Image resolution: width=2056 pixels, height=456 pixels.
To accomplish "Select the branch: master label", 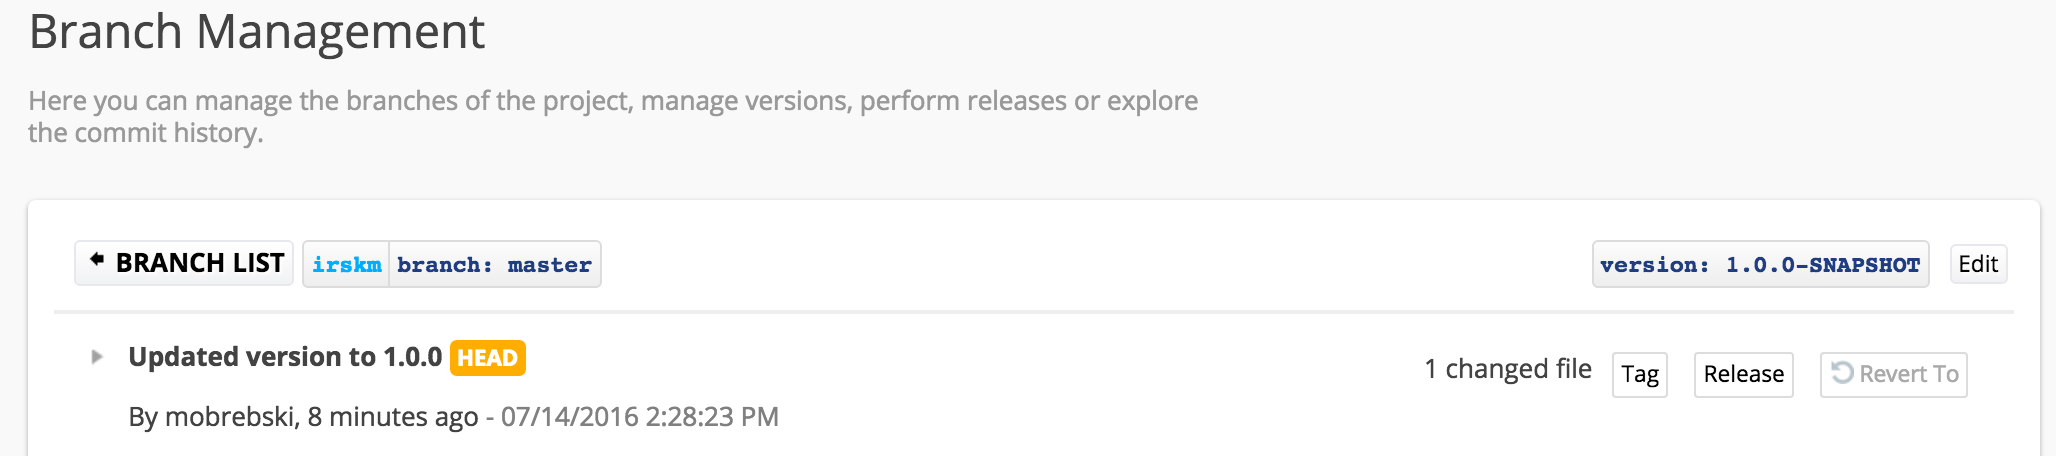I will pos(494,265).
